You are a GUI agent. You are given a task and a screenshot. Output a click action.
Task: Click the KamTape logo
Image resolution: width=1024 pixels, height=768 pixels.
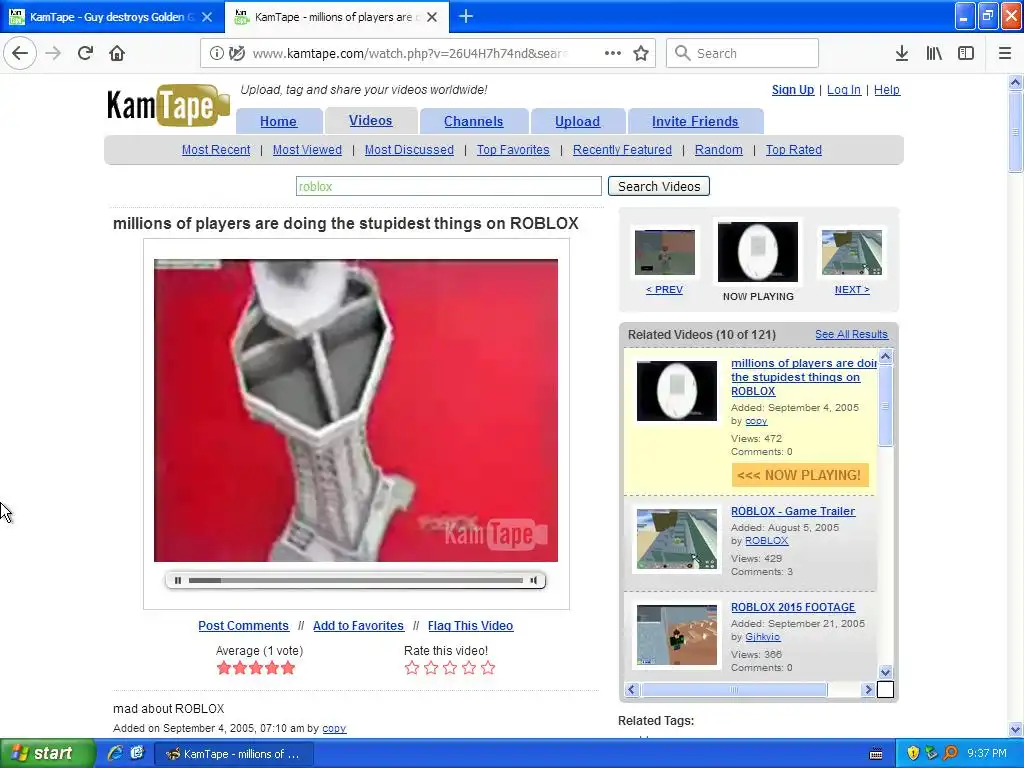168,104
